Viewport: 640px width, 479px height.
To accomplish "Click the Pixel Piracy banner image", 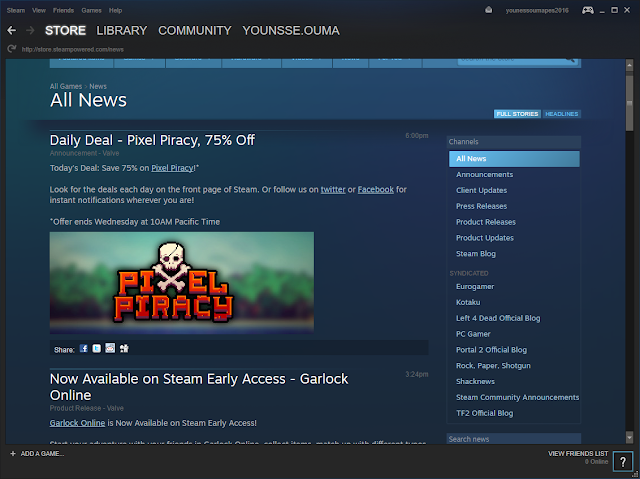I will pos(182,283).
